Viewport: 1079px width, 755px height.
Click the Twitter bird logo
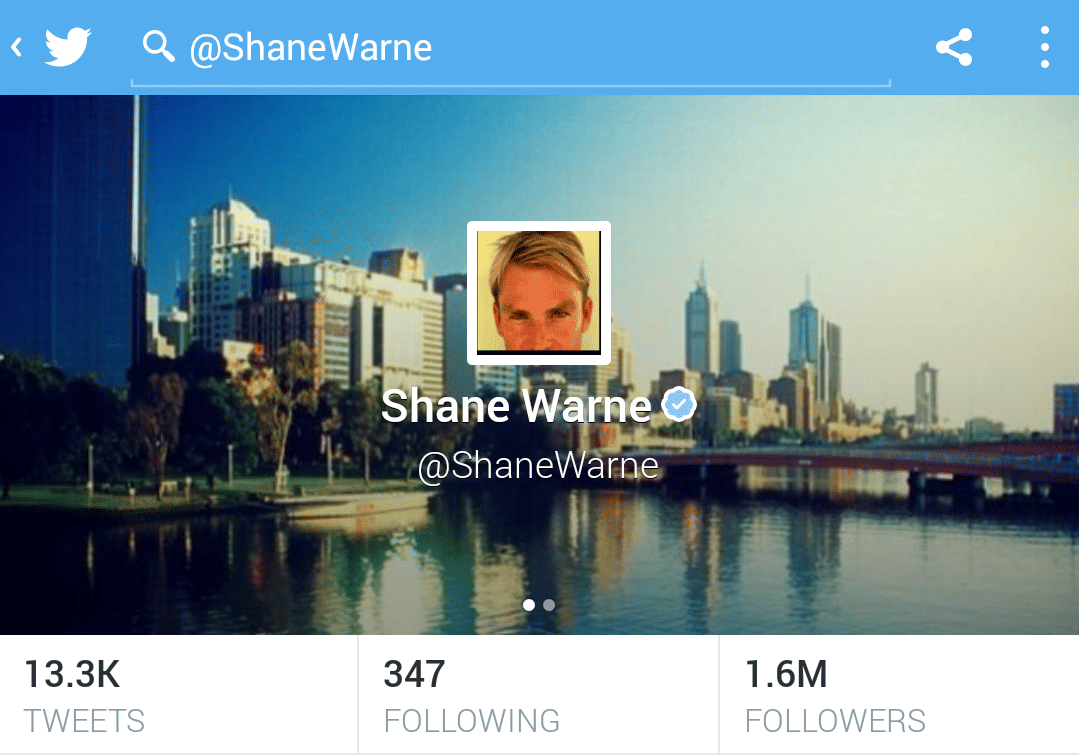click(67, 47)
